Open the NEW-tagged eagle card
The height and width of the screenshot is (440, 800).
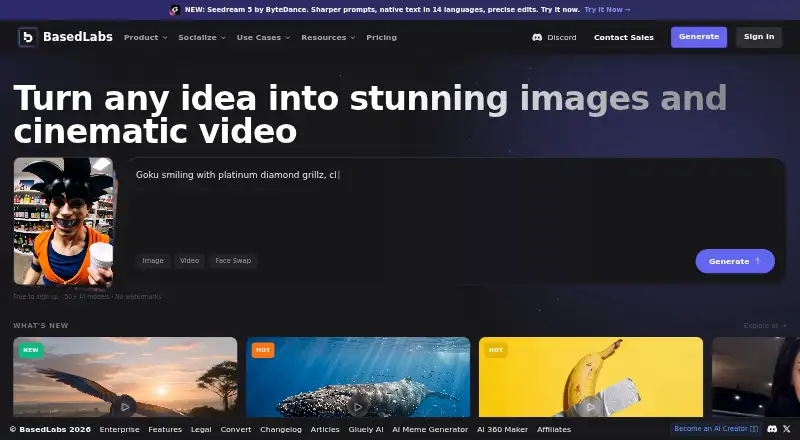pos(125,377)
